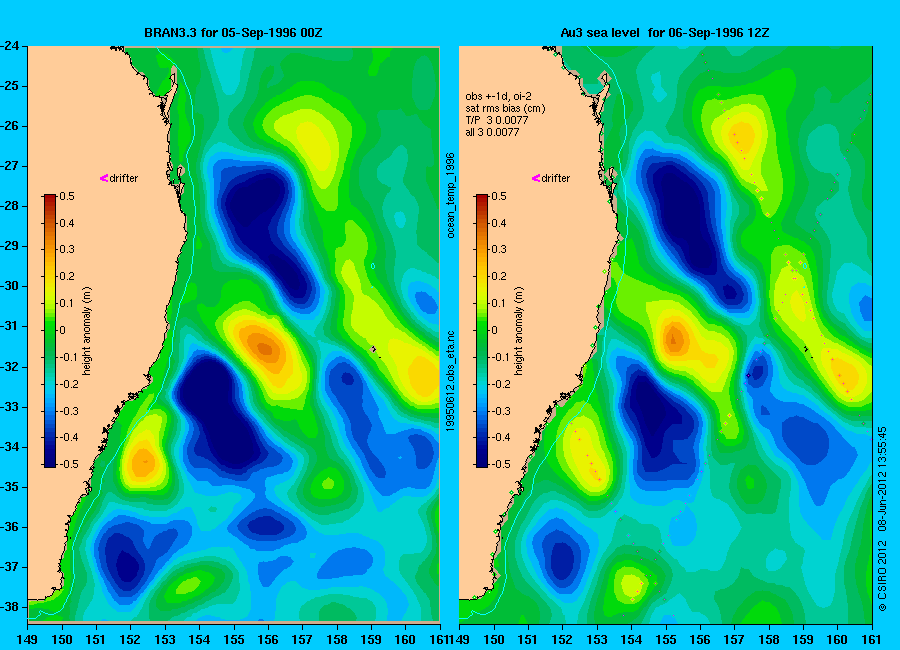This screenshot has height=650, width=900.
Task: Click the orange eddy peak in the Au3 map
Action: click(x=674, y=339)
